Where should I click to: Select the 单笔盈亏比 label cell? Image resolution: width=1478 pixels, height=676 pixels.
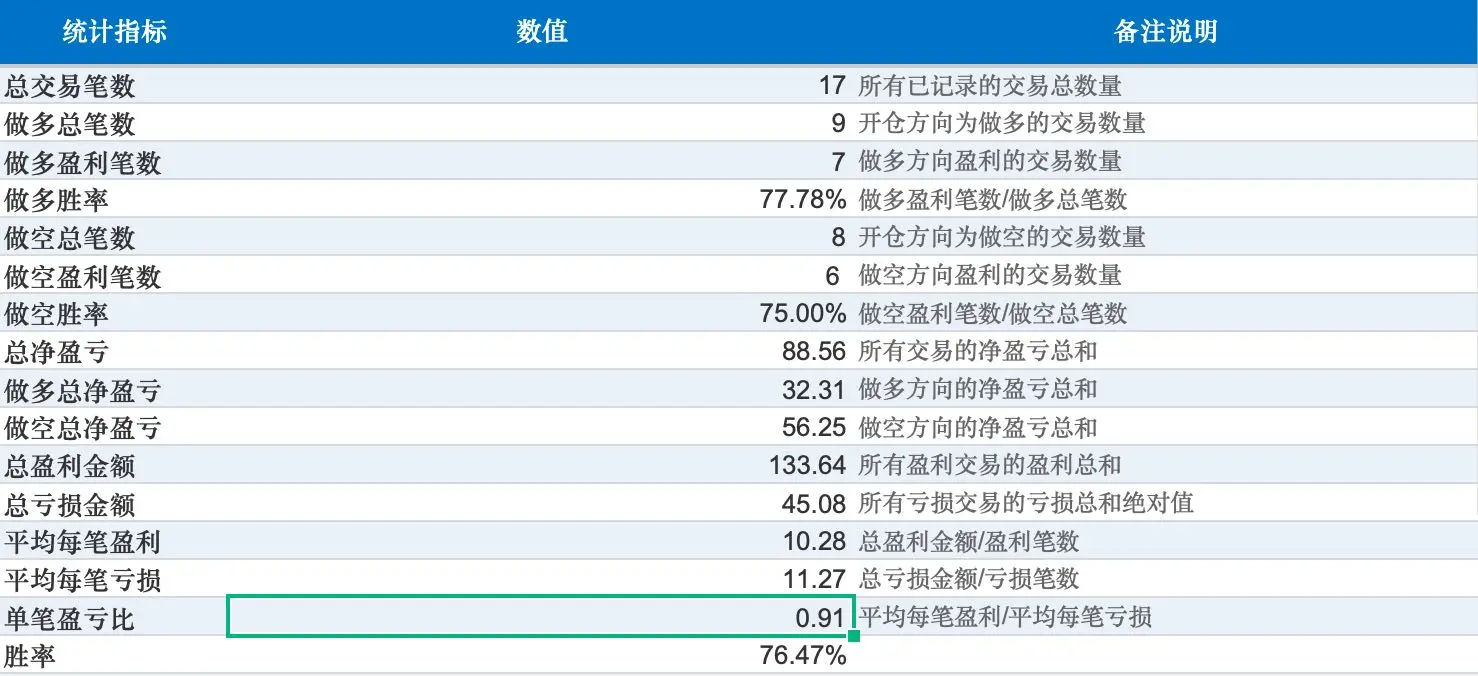pos(114,618)
